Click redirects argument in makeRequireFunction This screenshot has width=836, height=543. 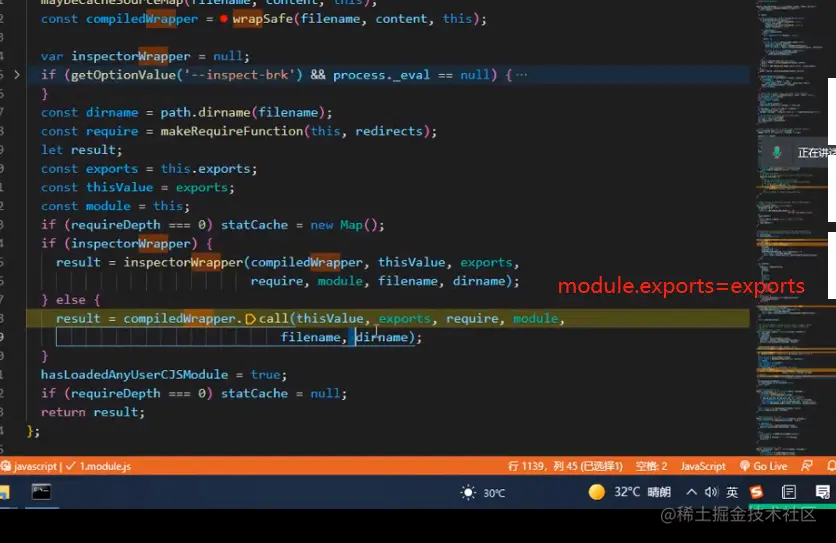(389, 131)
